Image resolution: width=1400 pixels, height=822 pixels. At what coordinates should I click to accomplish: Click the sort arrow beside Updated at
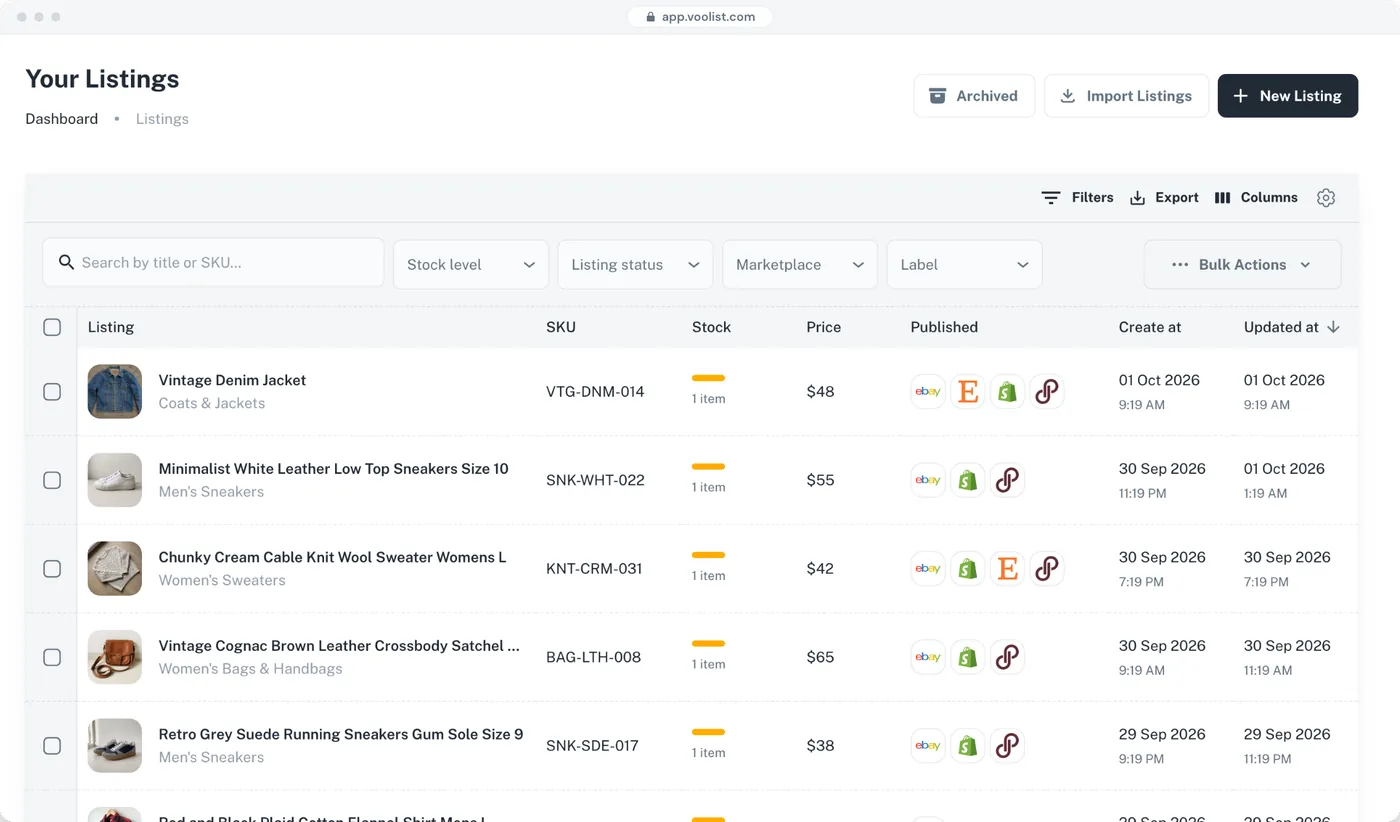pos(1333,327)
